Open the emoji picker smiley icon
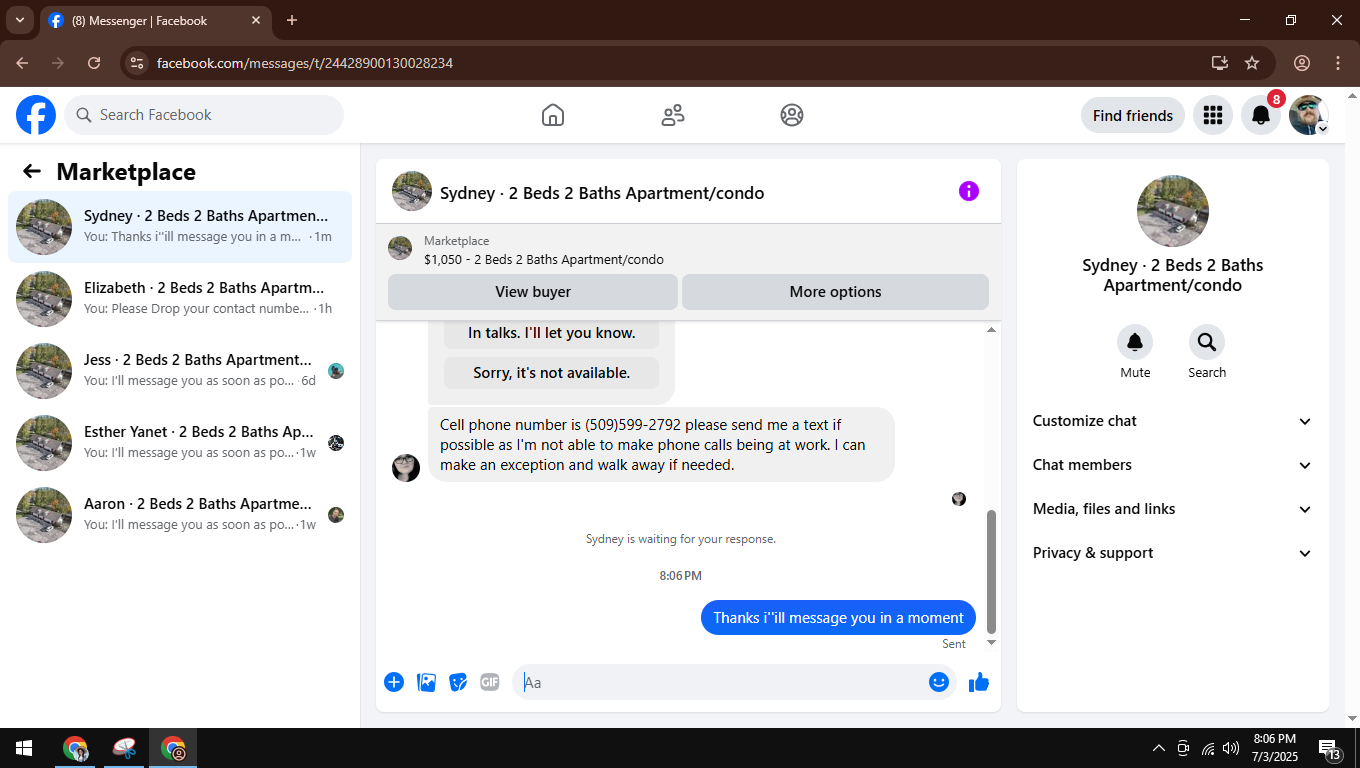The image size is (1360, 768). (938, 682)
